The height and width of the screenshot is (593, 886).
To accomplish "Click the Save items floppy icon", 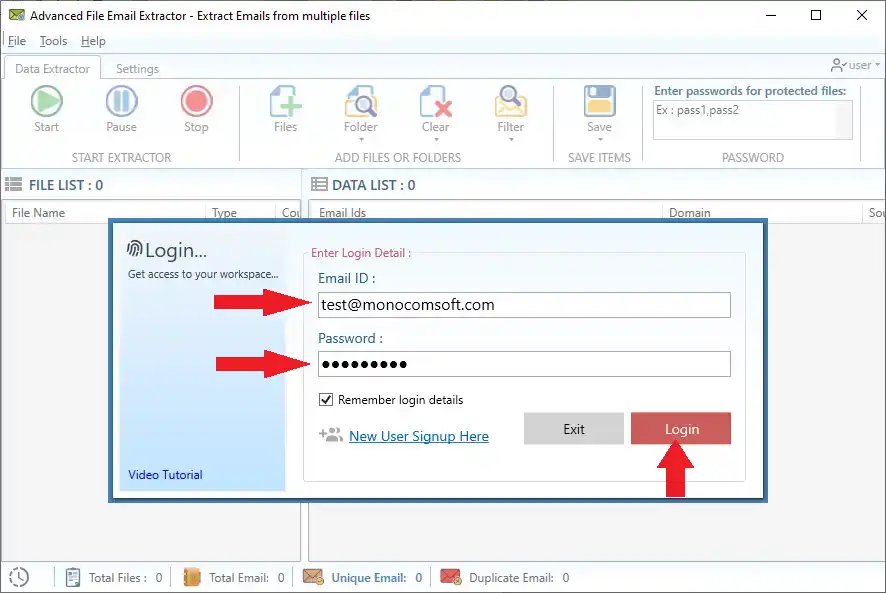I will tap(600, 101).
